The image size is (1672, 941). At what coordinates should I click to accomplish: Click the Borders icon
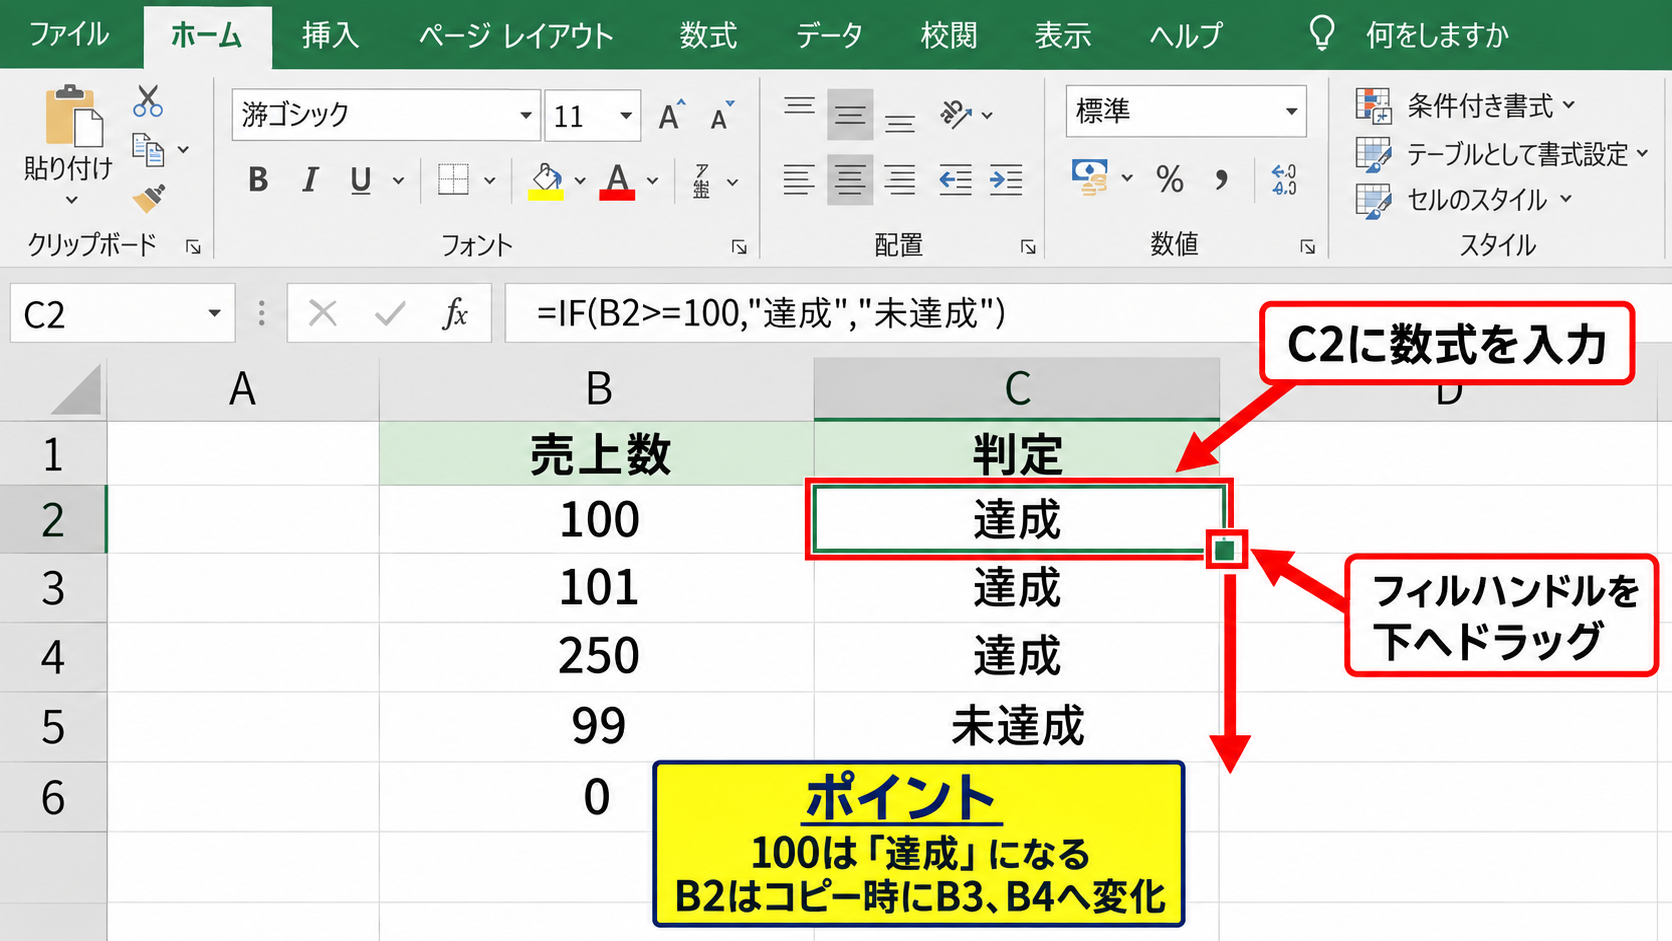(453, 180)
